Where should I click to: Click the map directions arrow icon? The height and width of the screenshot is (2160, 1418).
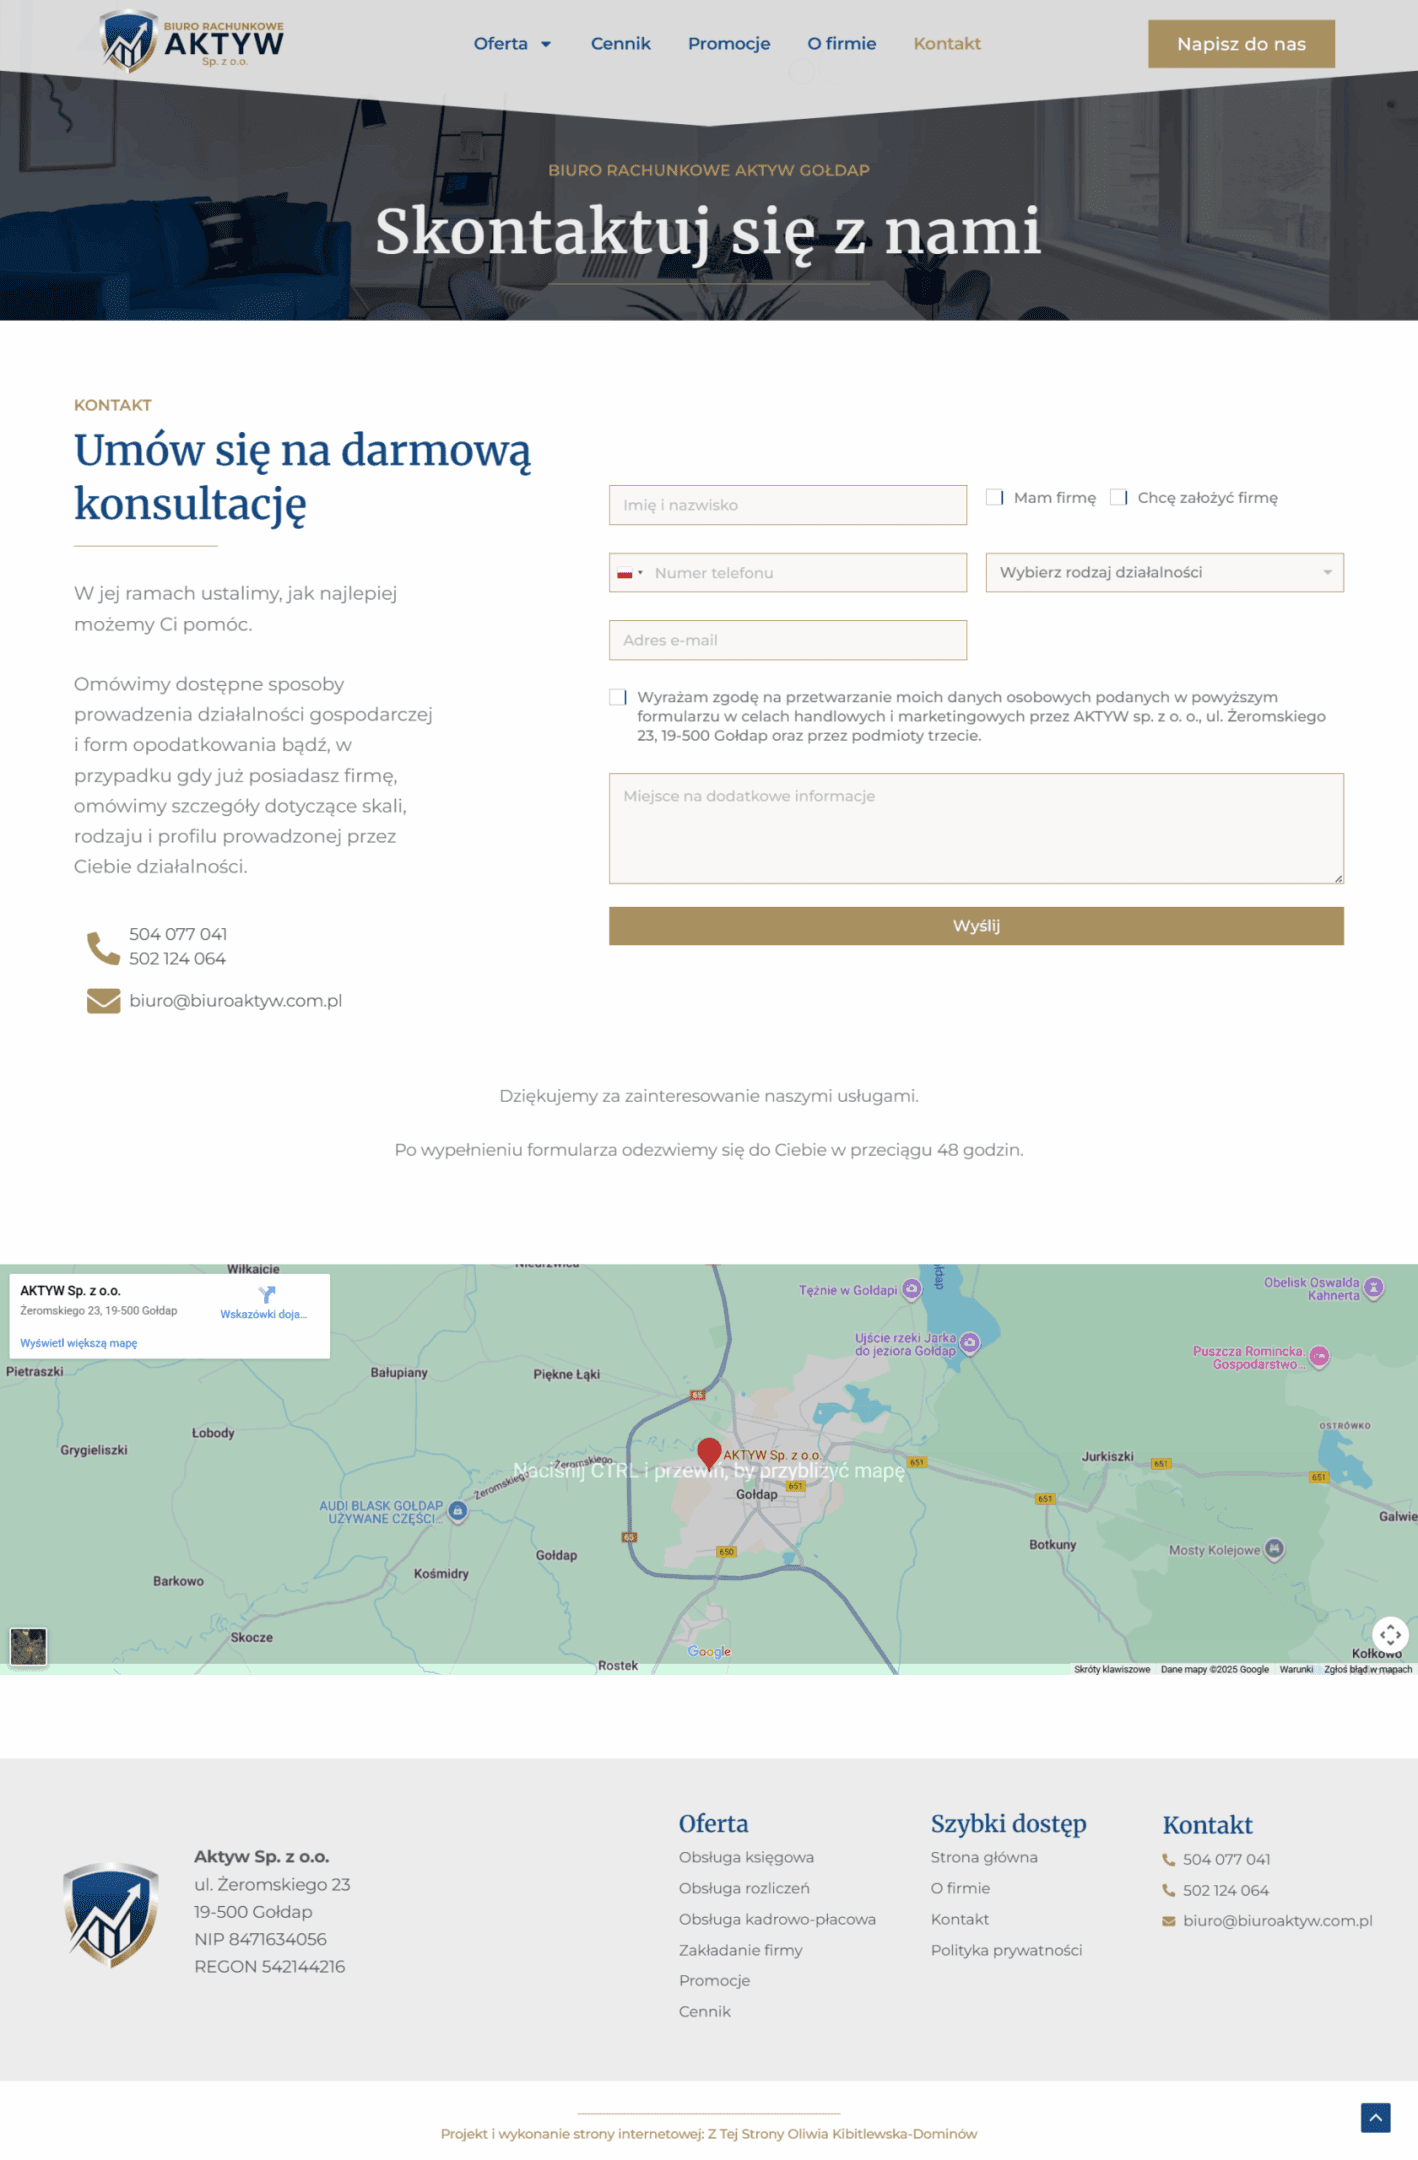click(266, 1294)
